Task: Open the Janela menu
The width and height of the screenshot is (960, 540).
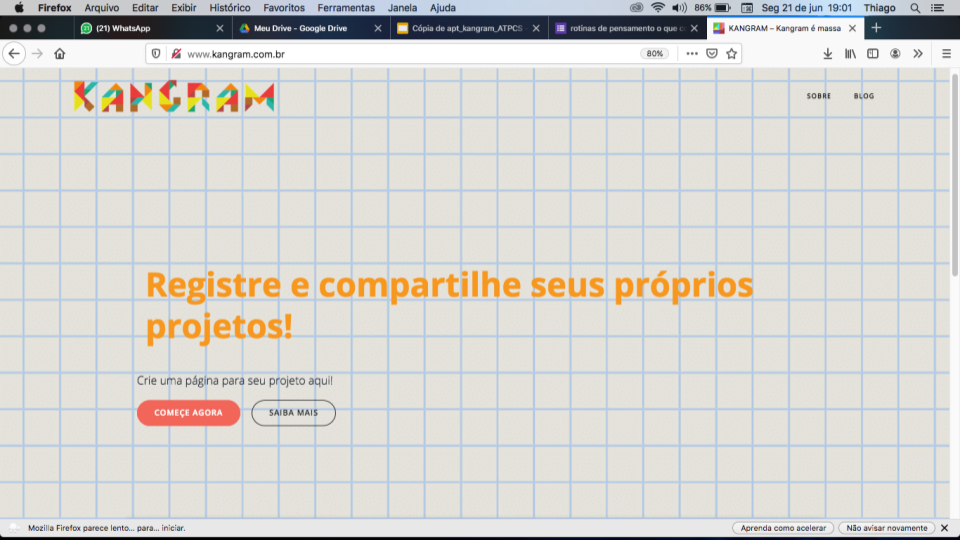Action: coord(402,8)
